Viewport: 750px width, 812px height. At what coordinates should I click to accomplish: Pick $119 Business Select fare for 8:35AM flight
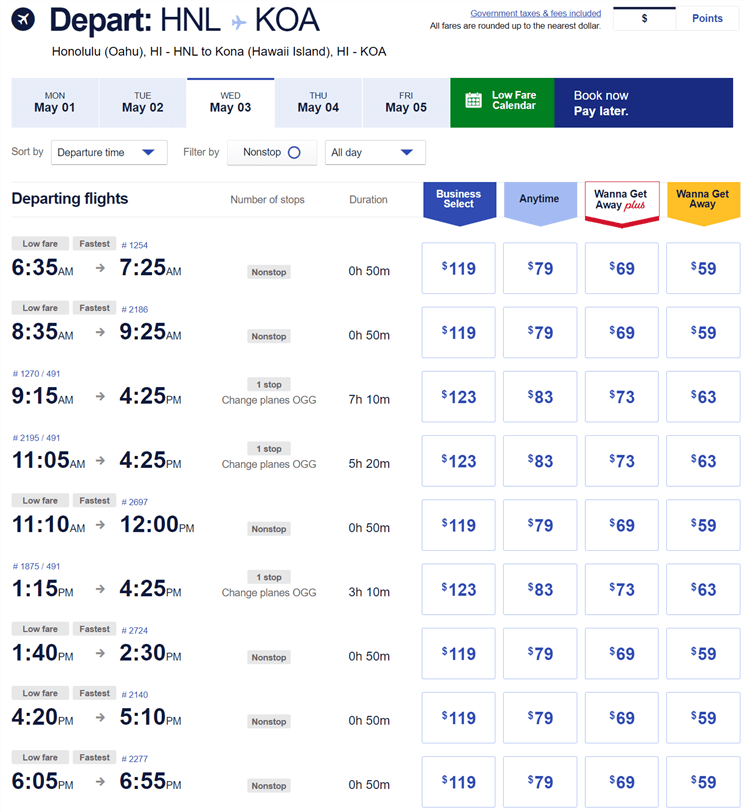point(459,332)
